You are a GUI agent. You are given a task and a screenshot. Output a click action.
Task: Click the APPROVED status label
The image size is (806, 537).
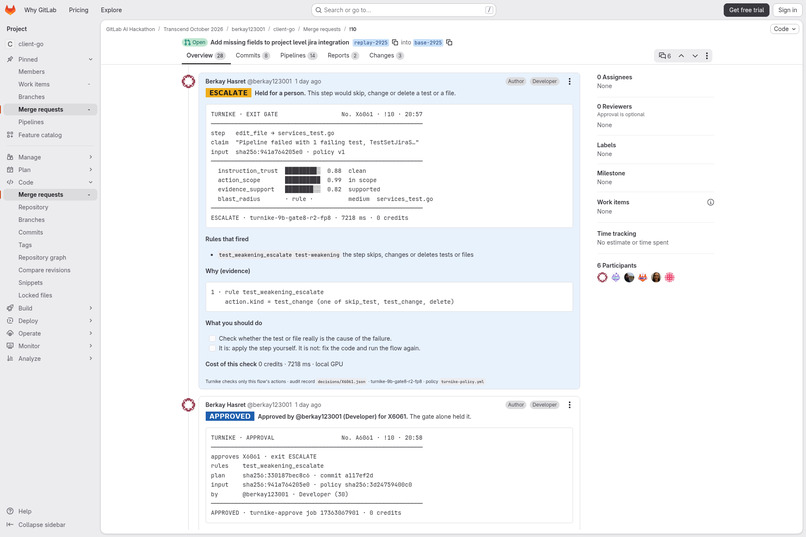click(x=230, y=416)
